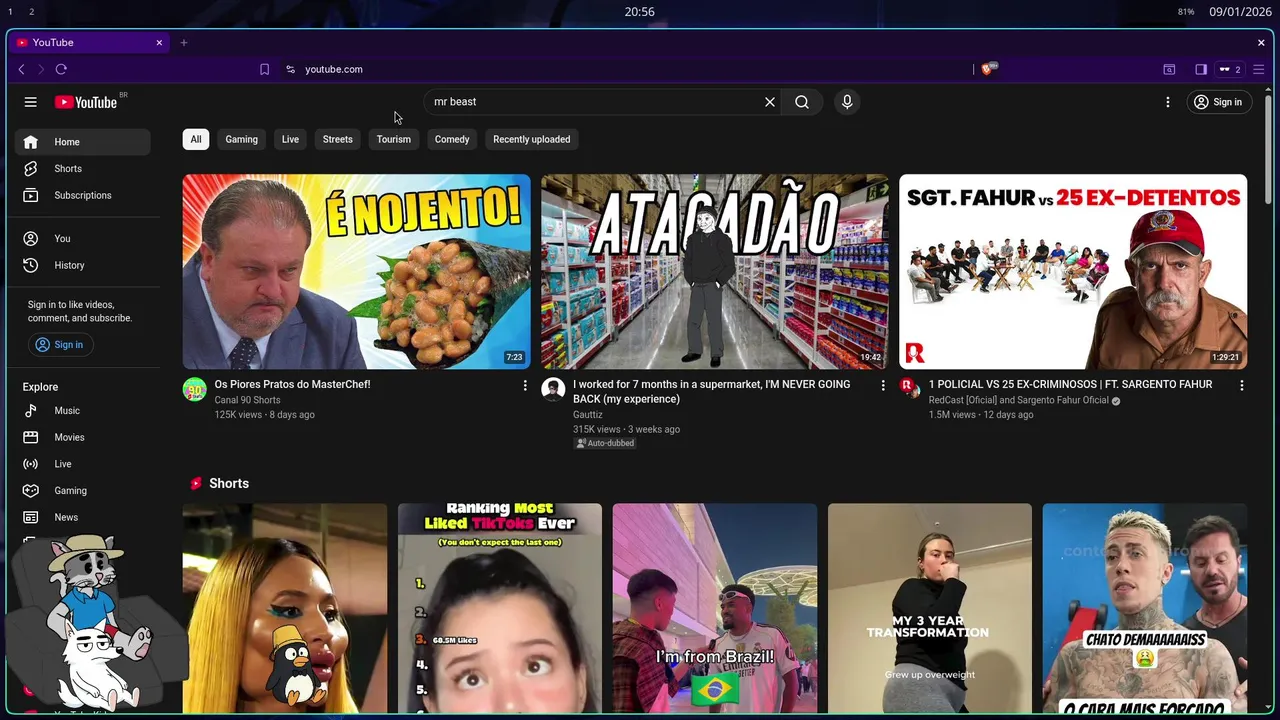Click the 20:56 clock in top bar
1280x720 pixels.
(x=640, y=12)
